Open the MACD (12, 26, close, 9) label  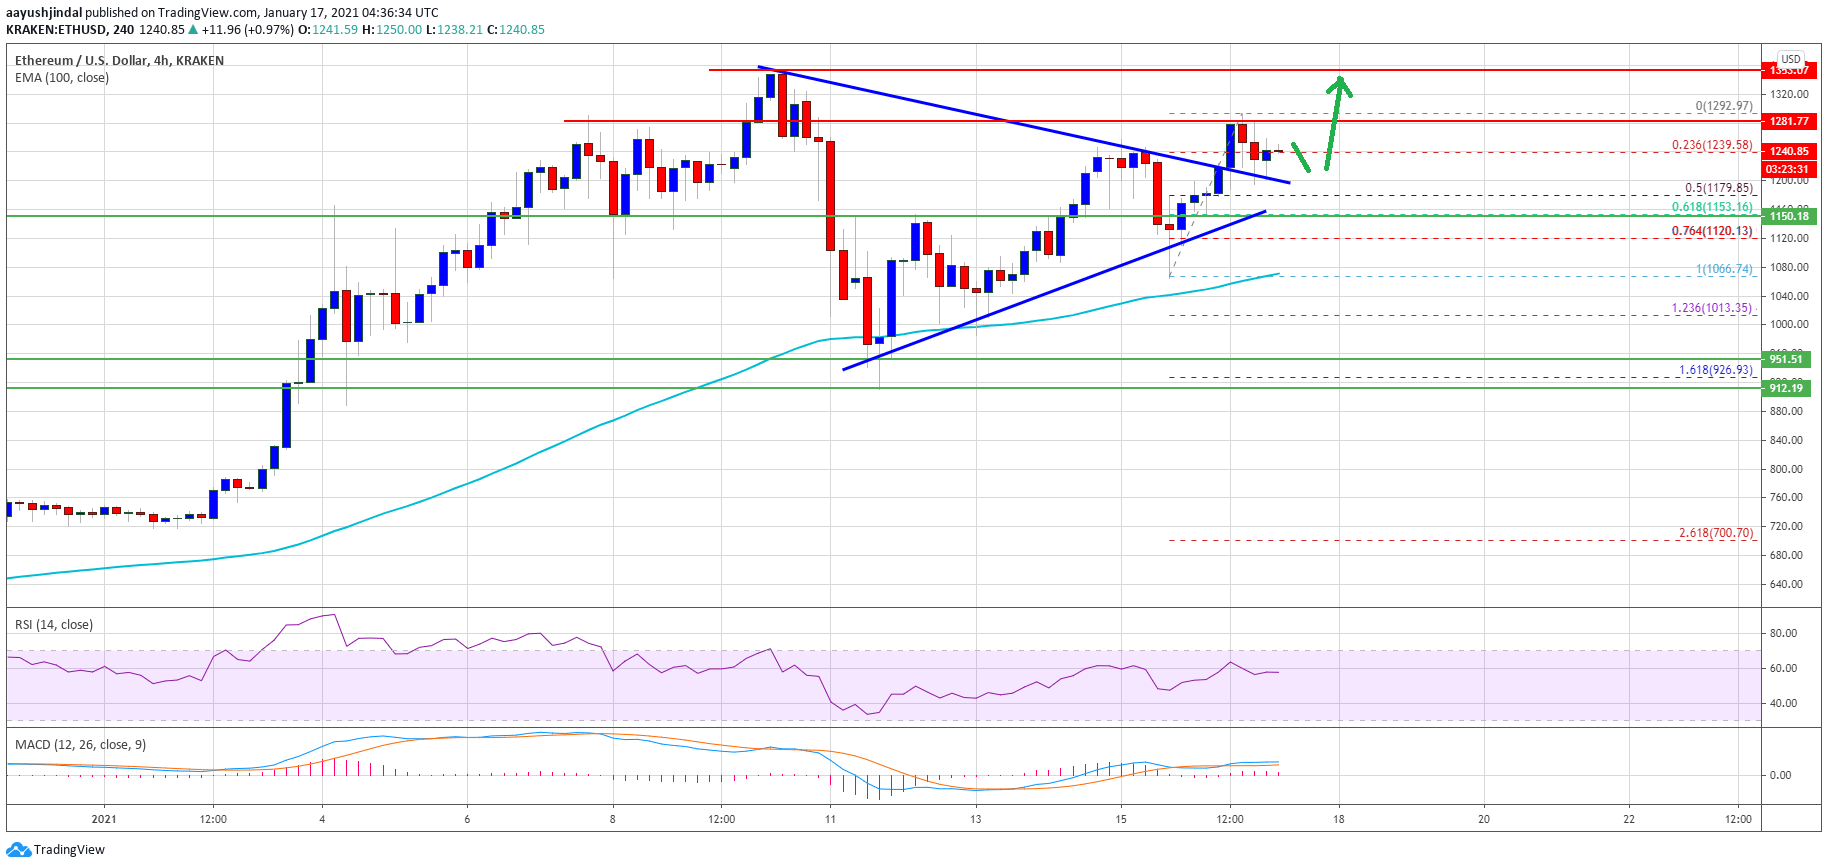pyautogui.click(x=80, y=745)
